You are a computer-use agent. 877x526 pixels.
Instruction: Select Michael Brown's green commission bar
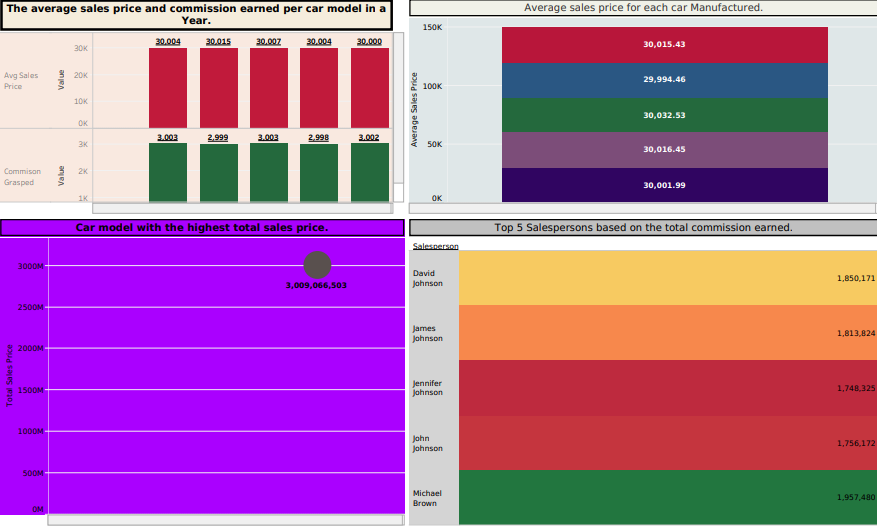pyautogui.click(x=667, y=497)
